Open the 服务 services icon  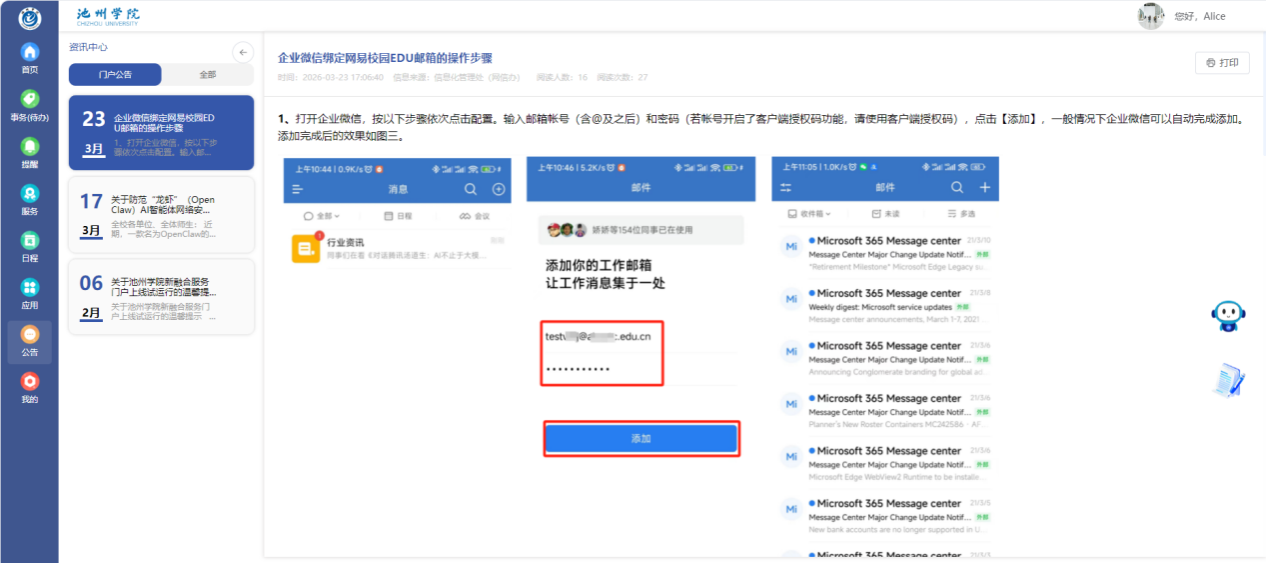click(x=30, y=198)
